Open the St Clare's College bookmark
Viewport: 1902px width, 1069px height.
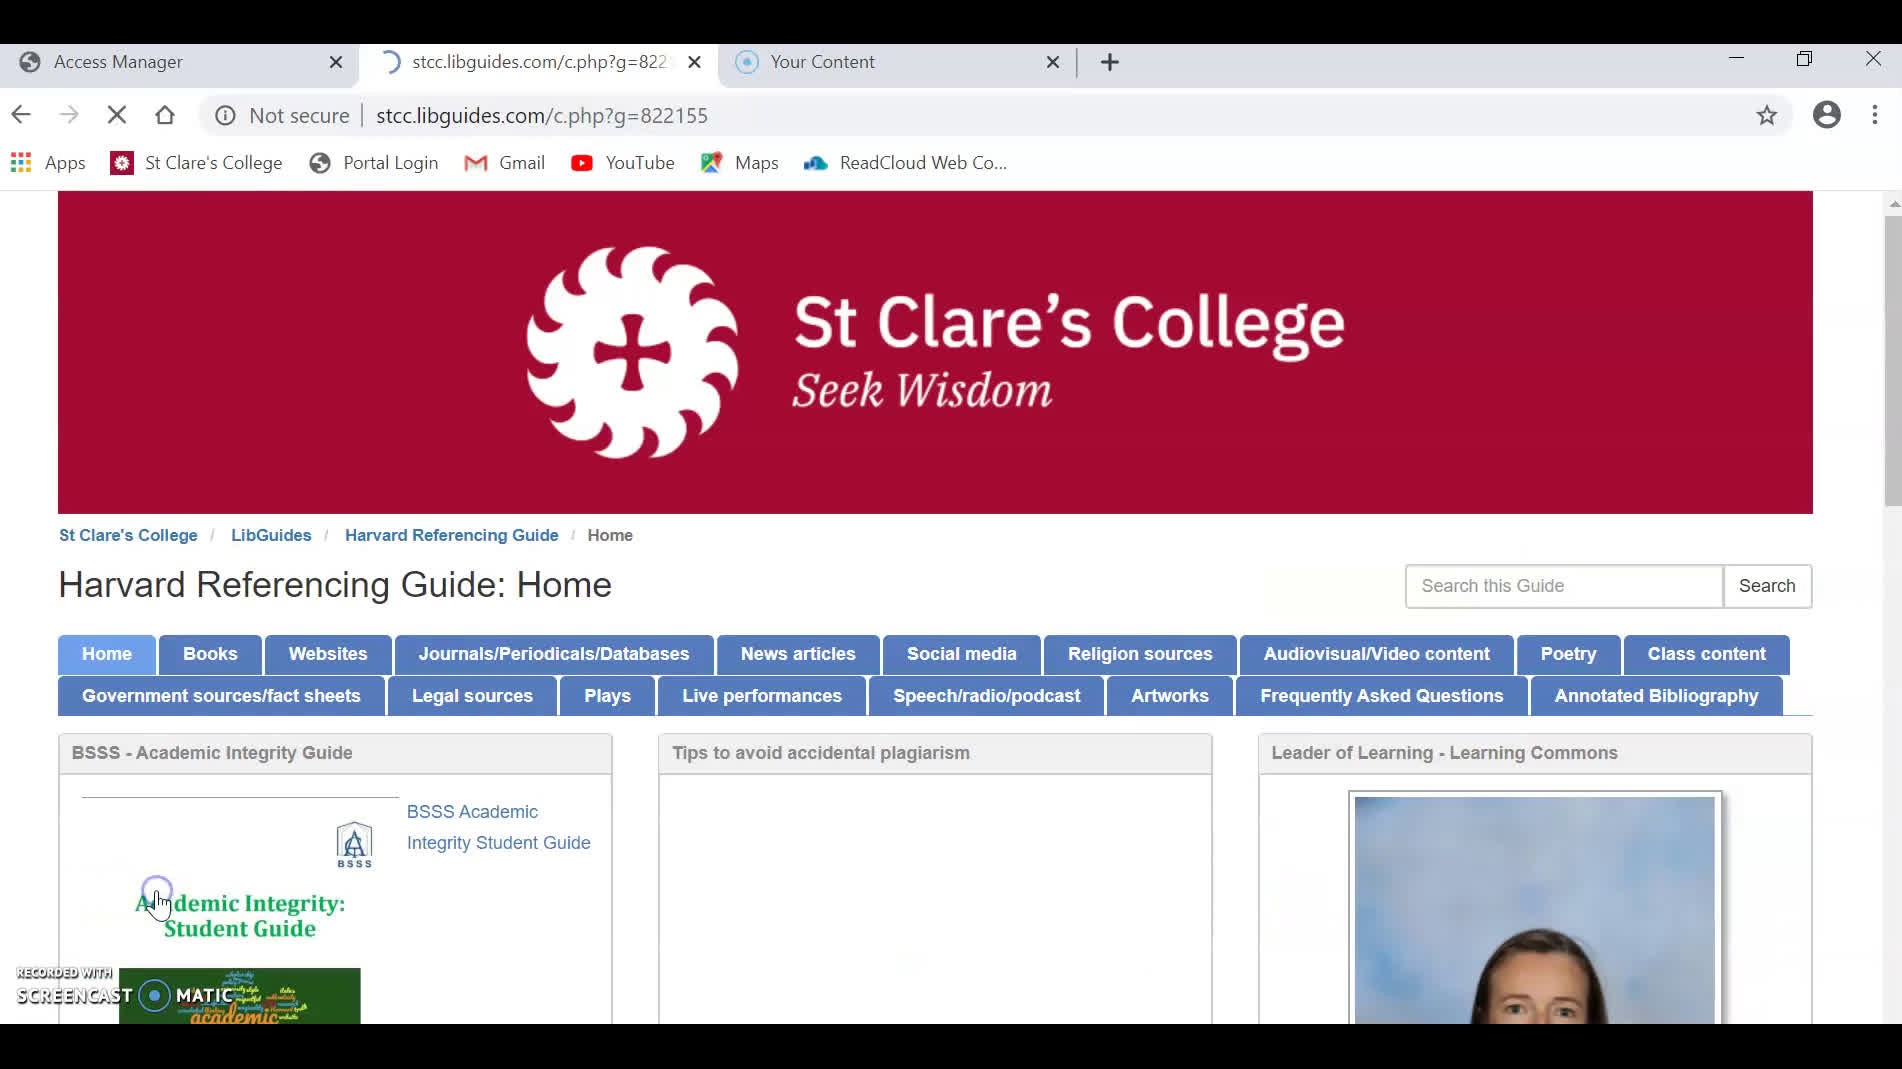197,163
